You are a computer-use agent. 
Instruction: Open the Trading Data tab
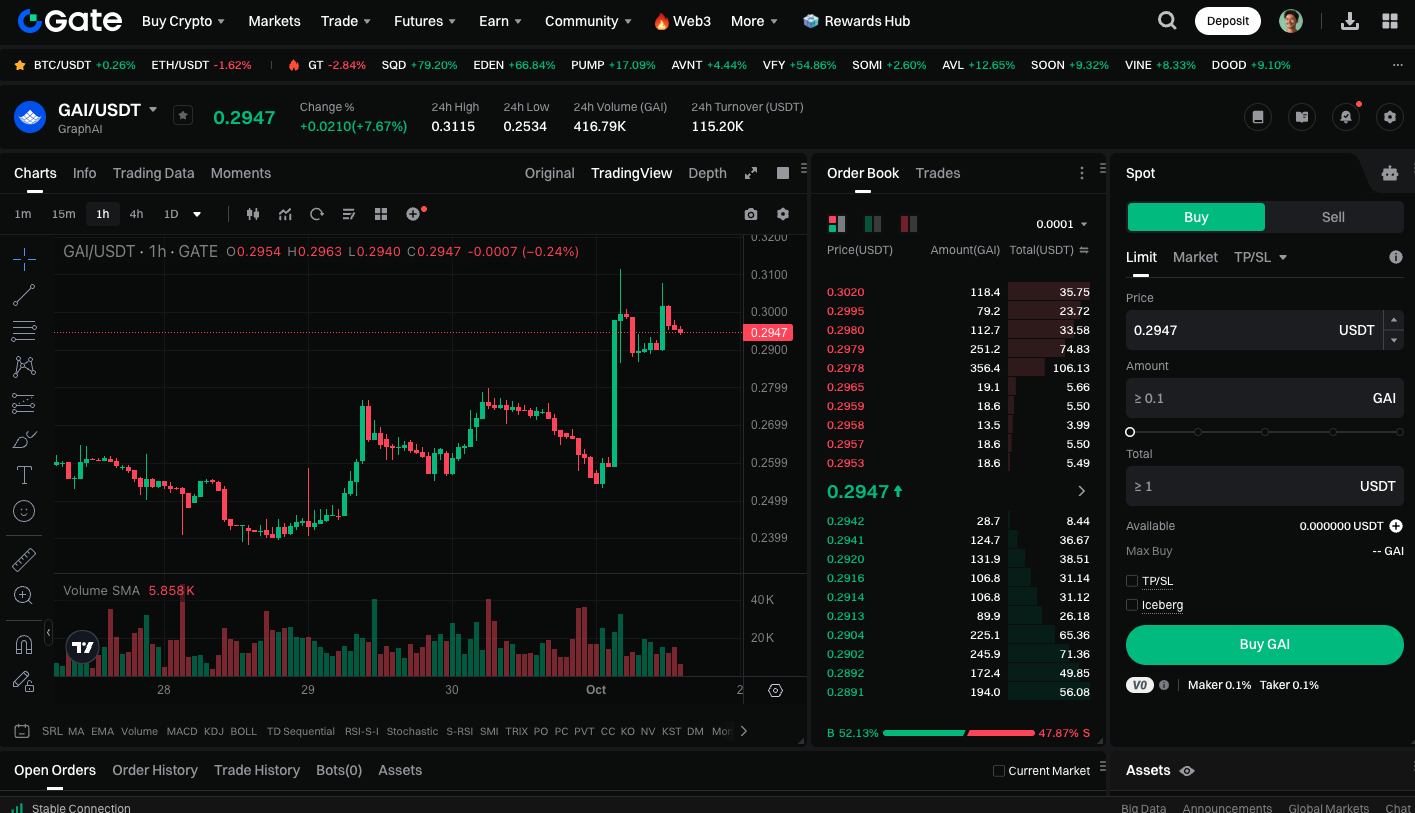[154, 173]
